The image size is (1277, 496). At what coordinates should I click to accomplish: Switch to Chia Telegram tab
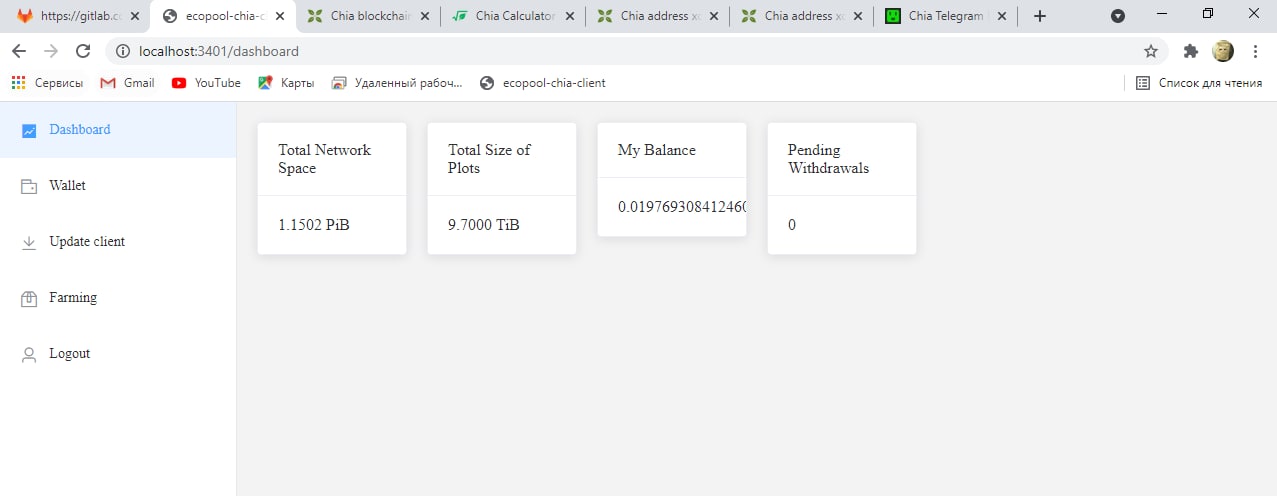coord(945,16)
